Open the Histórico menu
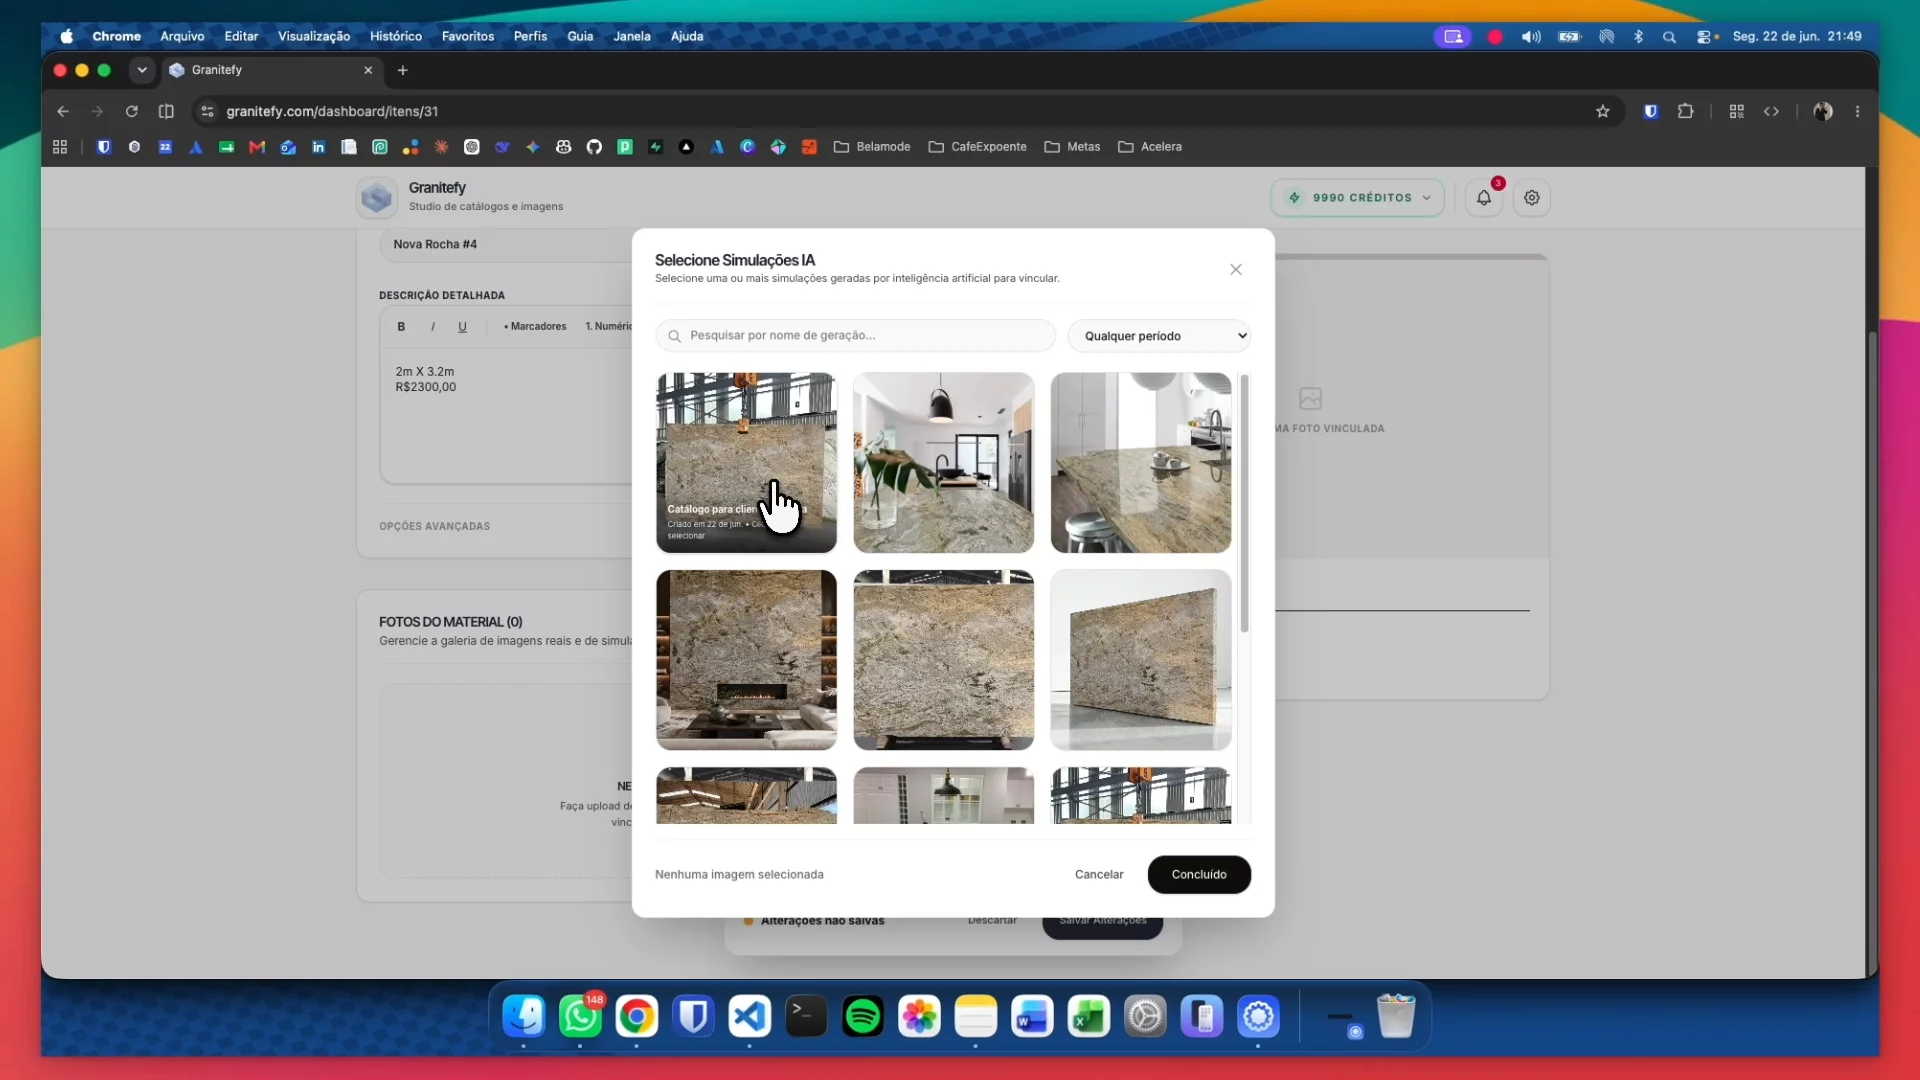This screenshot has width=1920, height=1080. tap(396, 36)
